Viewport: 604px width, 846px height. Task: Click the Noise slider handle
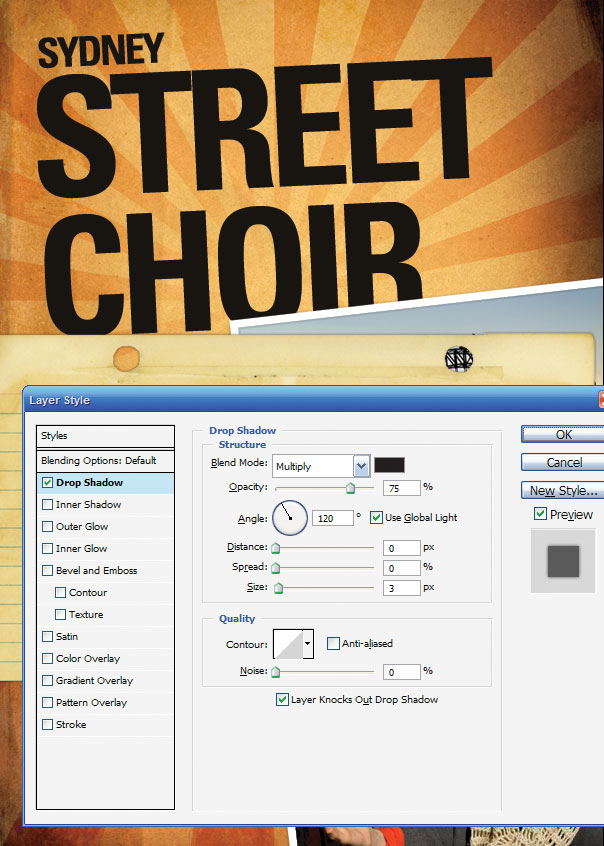(x=276, y=672)
